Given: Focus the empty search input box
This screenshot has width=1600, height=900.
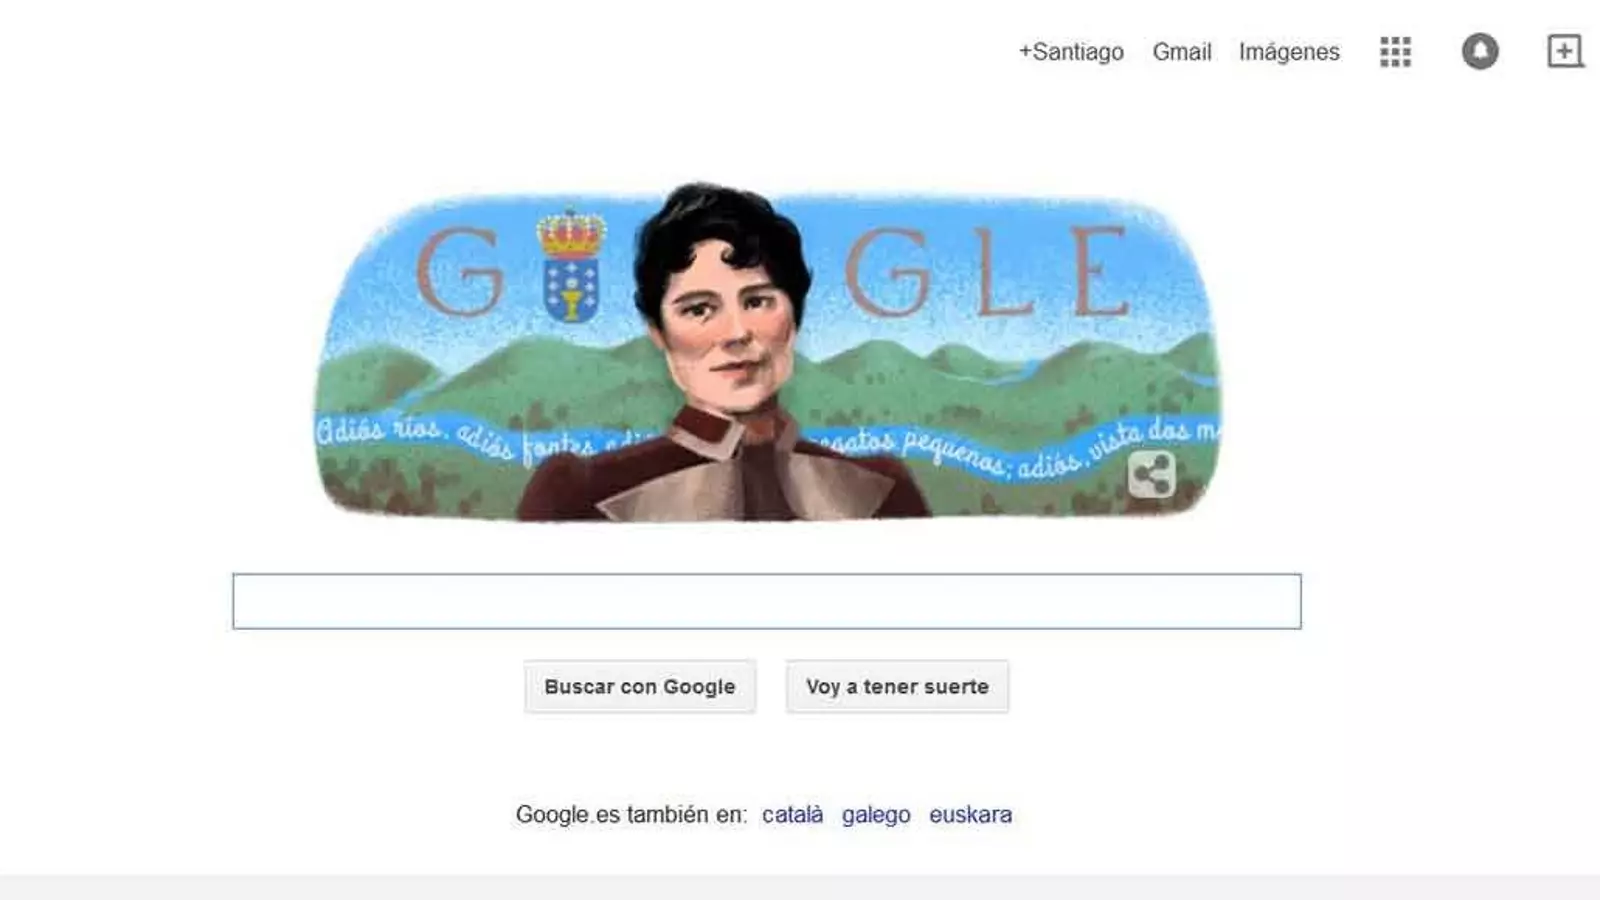Looking at the screenshot, I should [x=767, y=601].
